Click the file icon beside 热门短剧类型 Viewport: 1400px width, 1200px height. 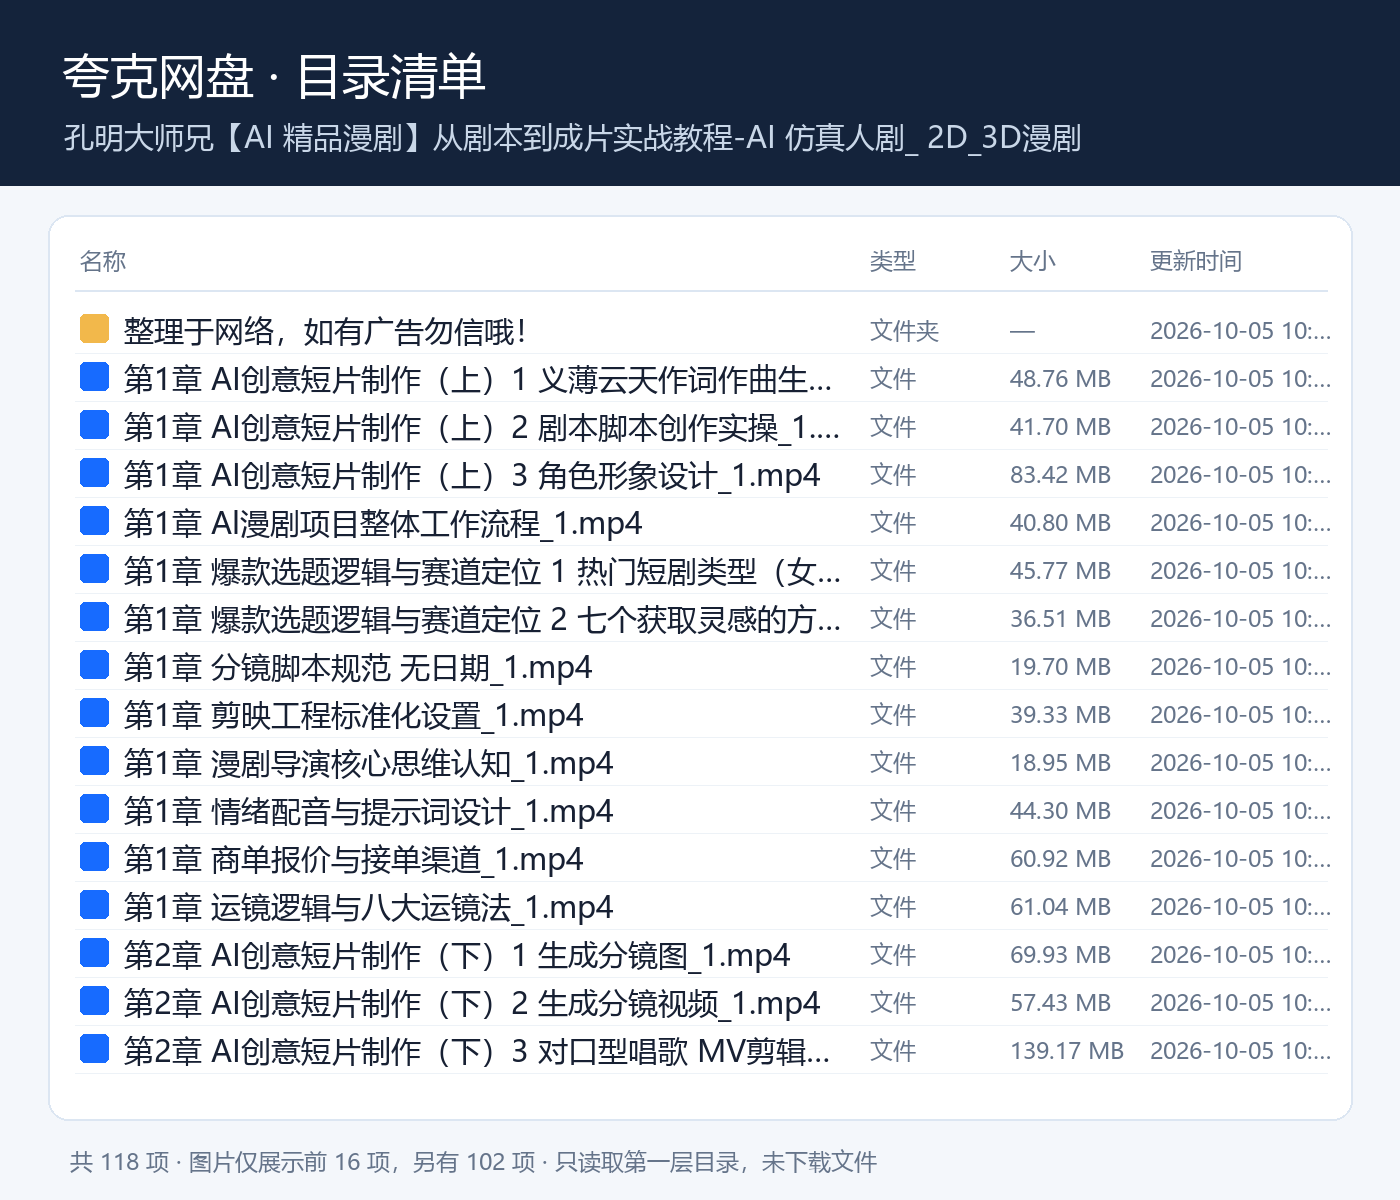point(94,569)
